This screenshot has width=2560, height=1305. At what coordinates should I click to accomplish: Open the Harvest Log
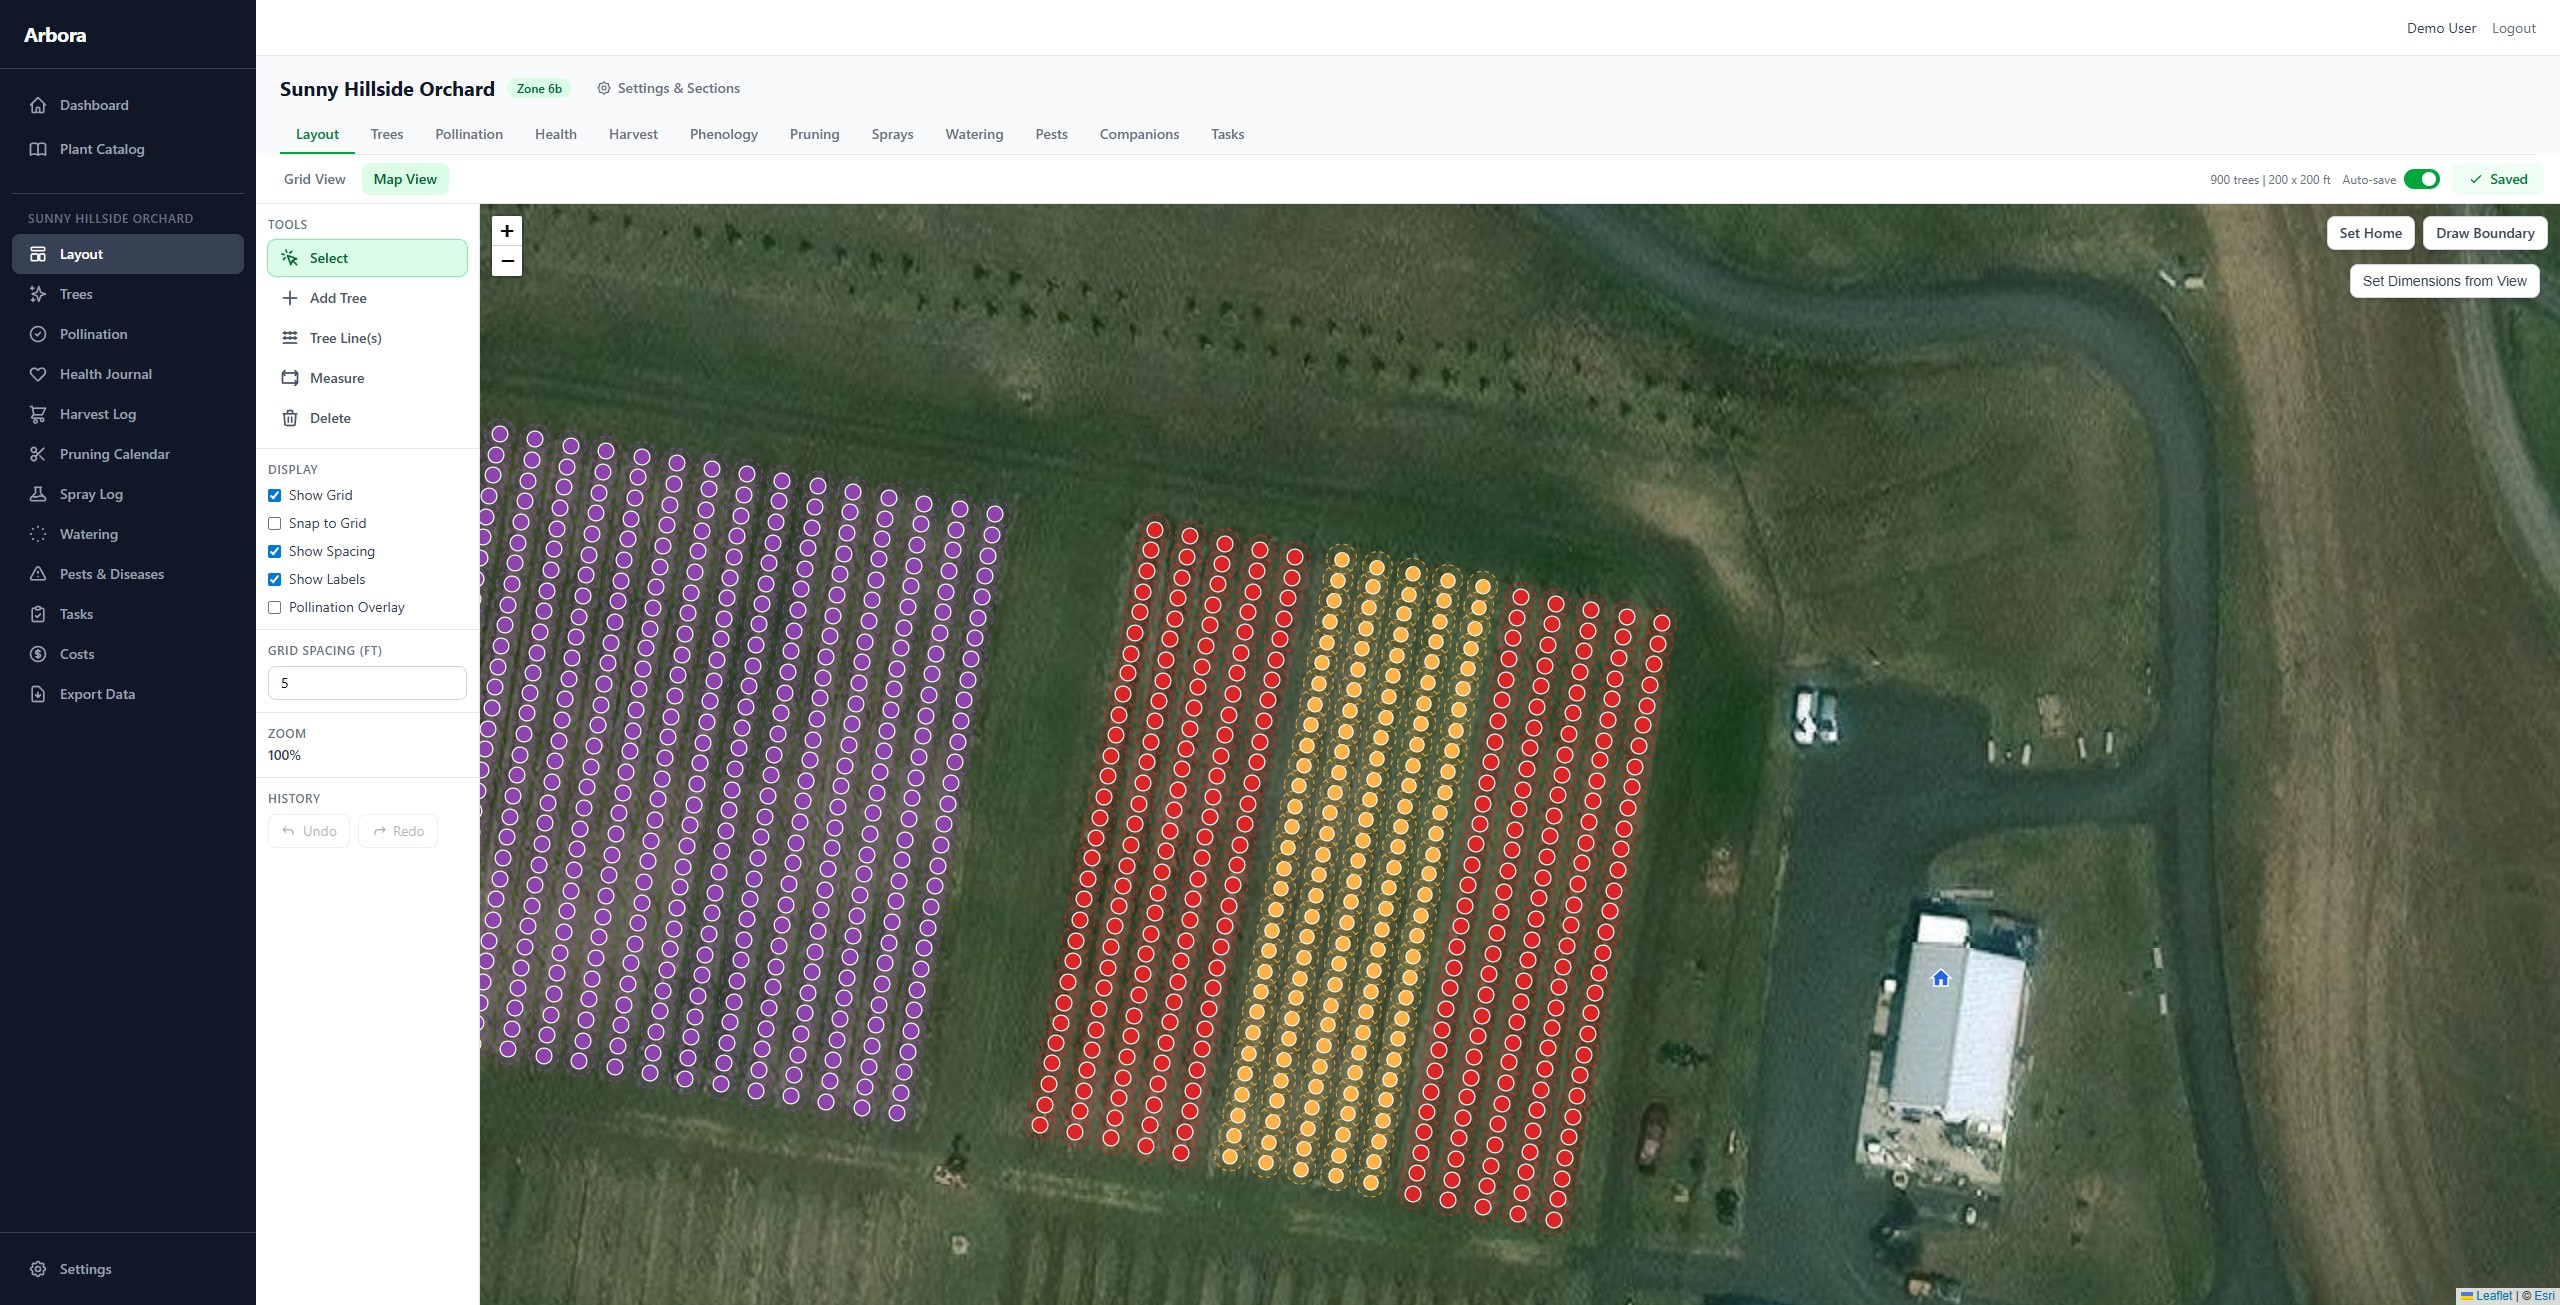(97, 413)
